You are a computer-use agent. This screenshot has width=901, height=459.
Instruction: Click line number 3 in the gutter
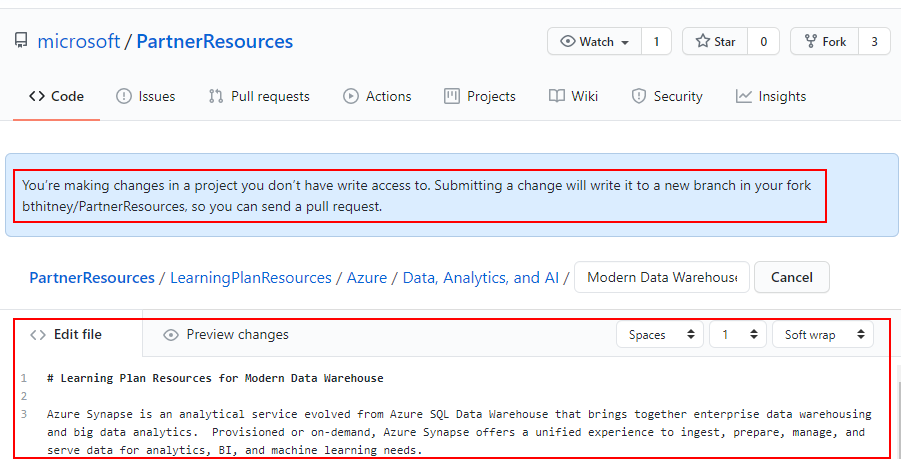(24, 414)
